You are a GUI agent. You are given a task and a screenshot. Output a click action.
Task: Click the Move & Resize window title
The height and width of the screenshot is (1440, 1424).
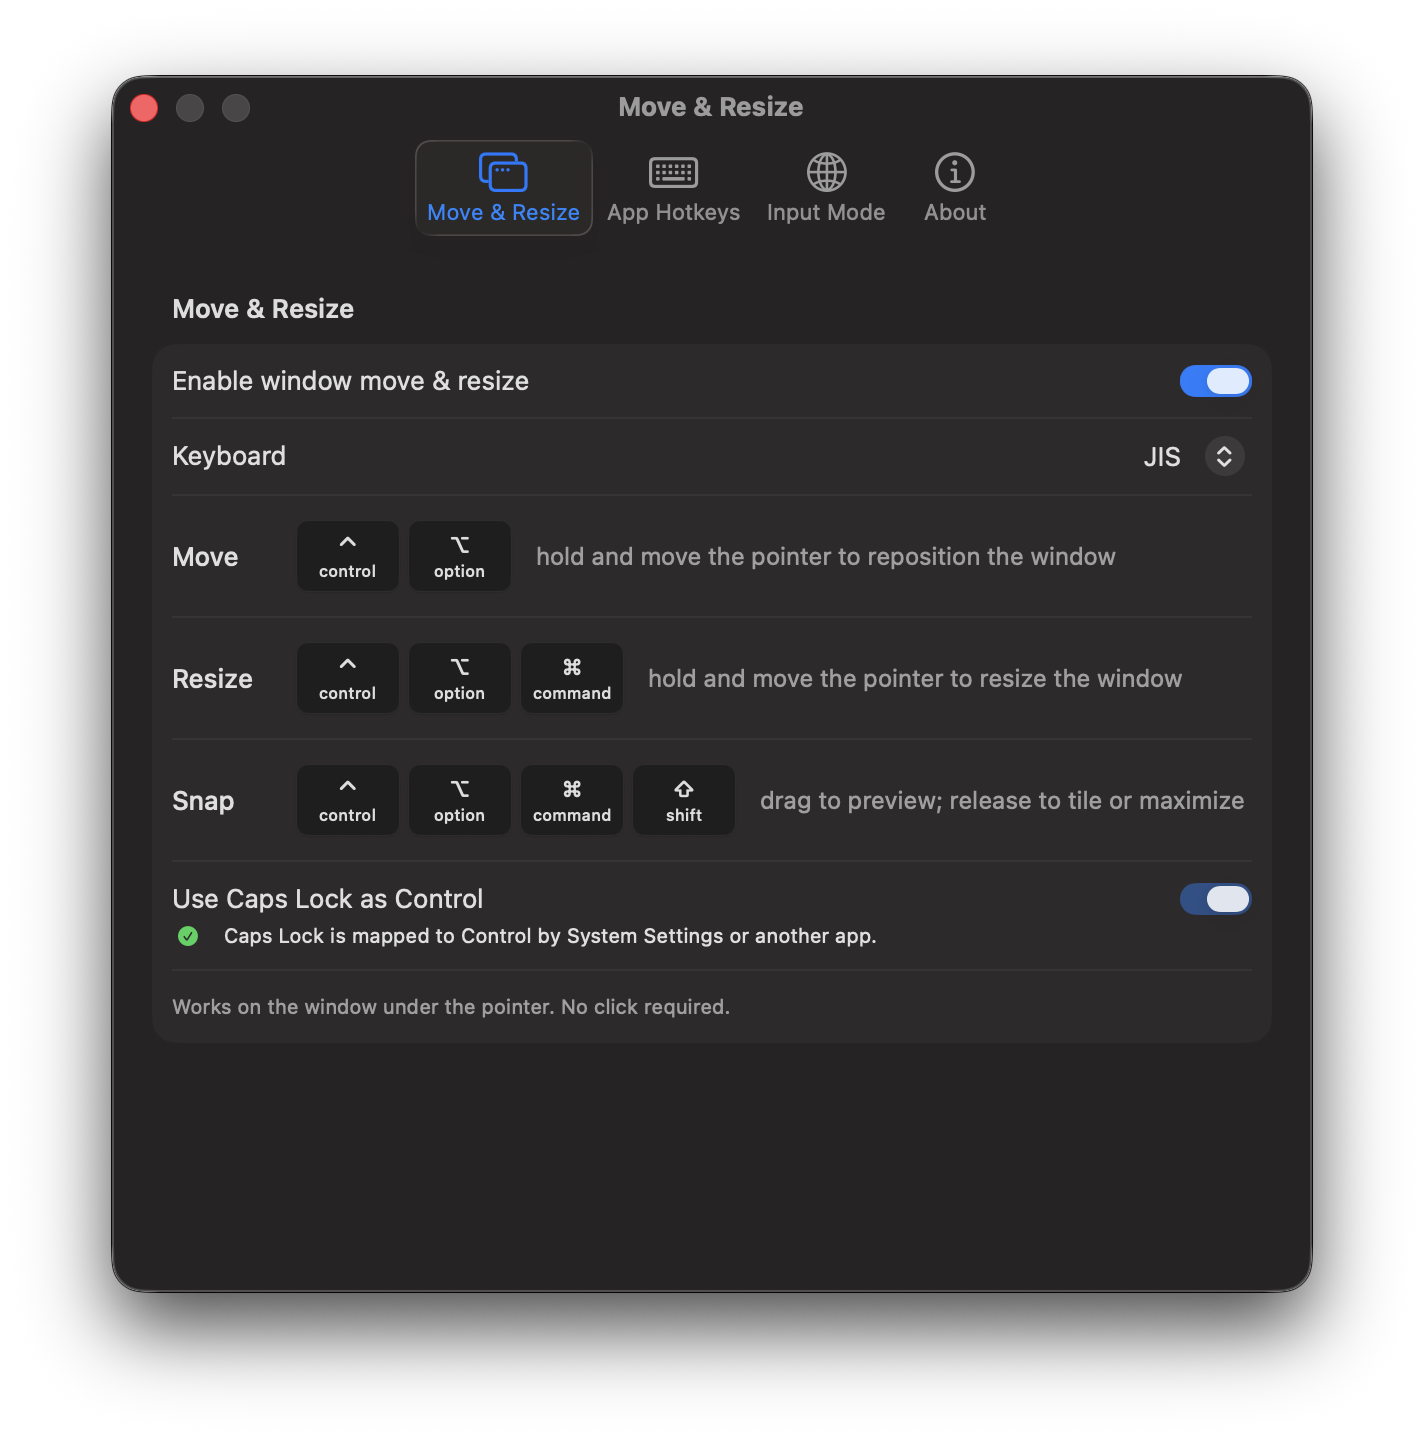pos(711,107)
